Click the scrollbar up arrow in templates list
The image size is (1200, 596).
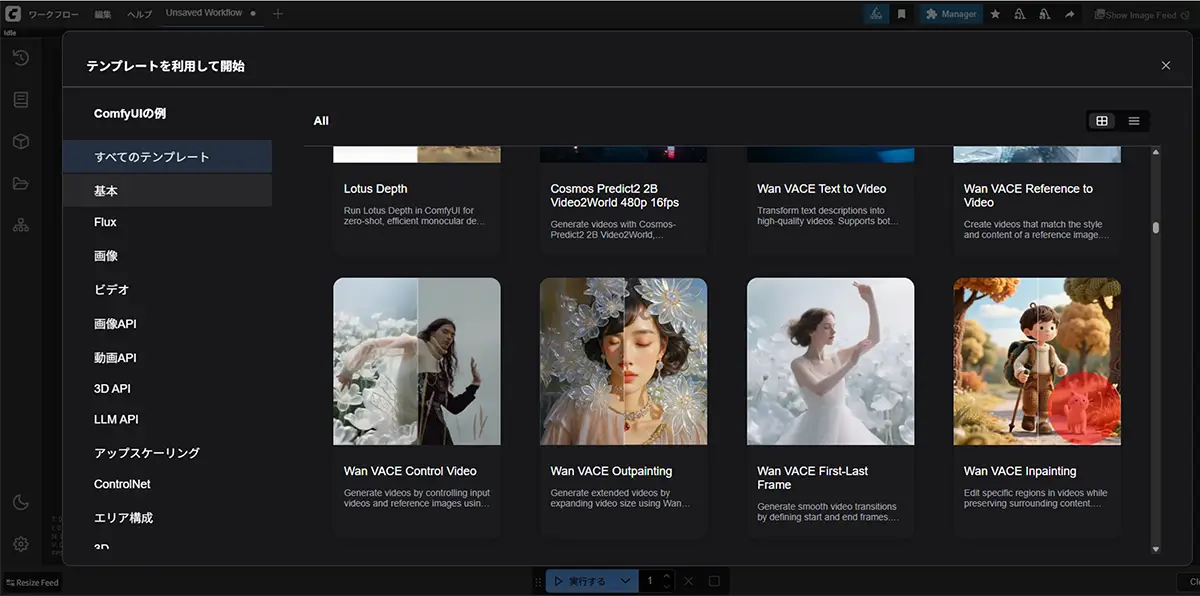point(1156,153)
